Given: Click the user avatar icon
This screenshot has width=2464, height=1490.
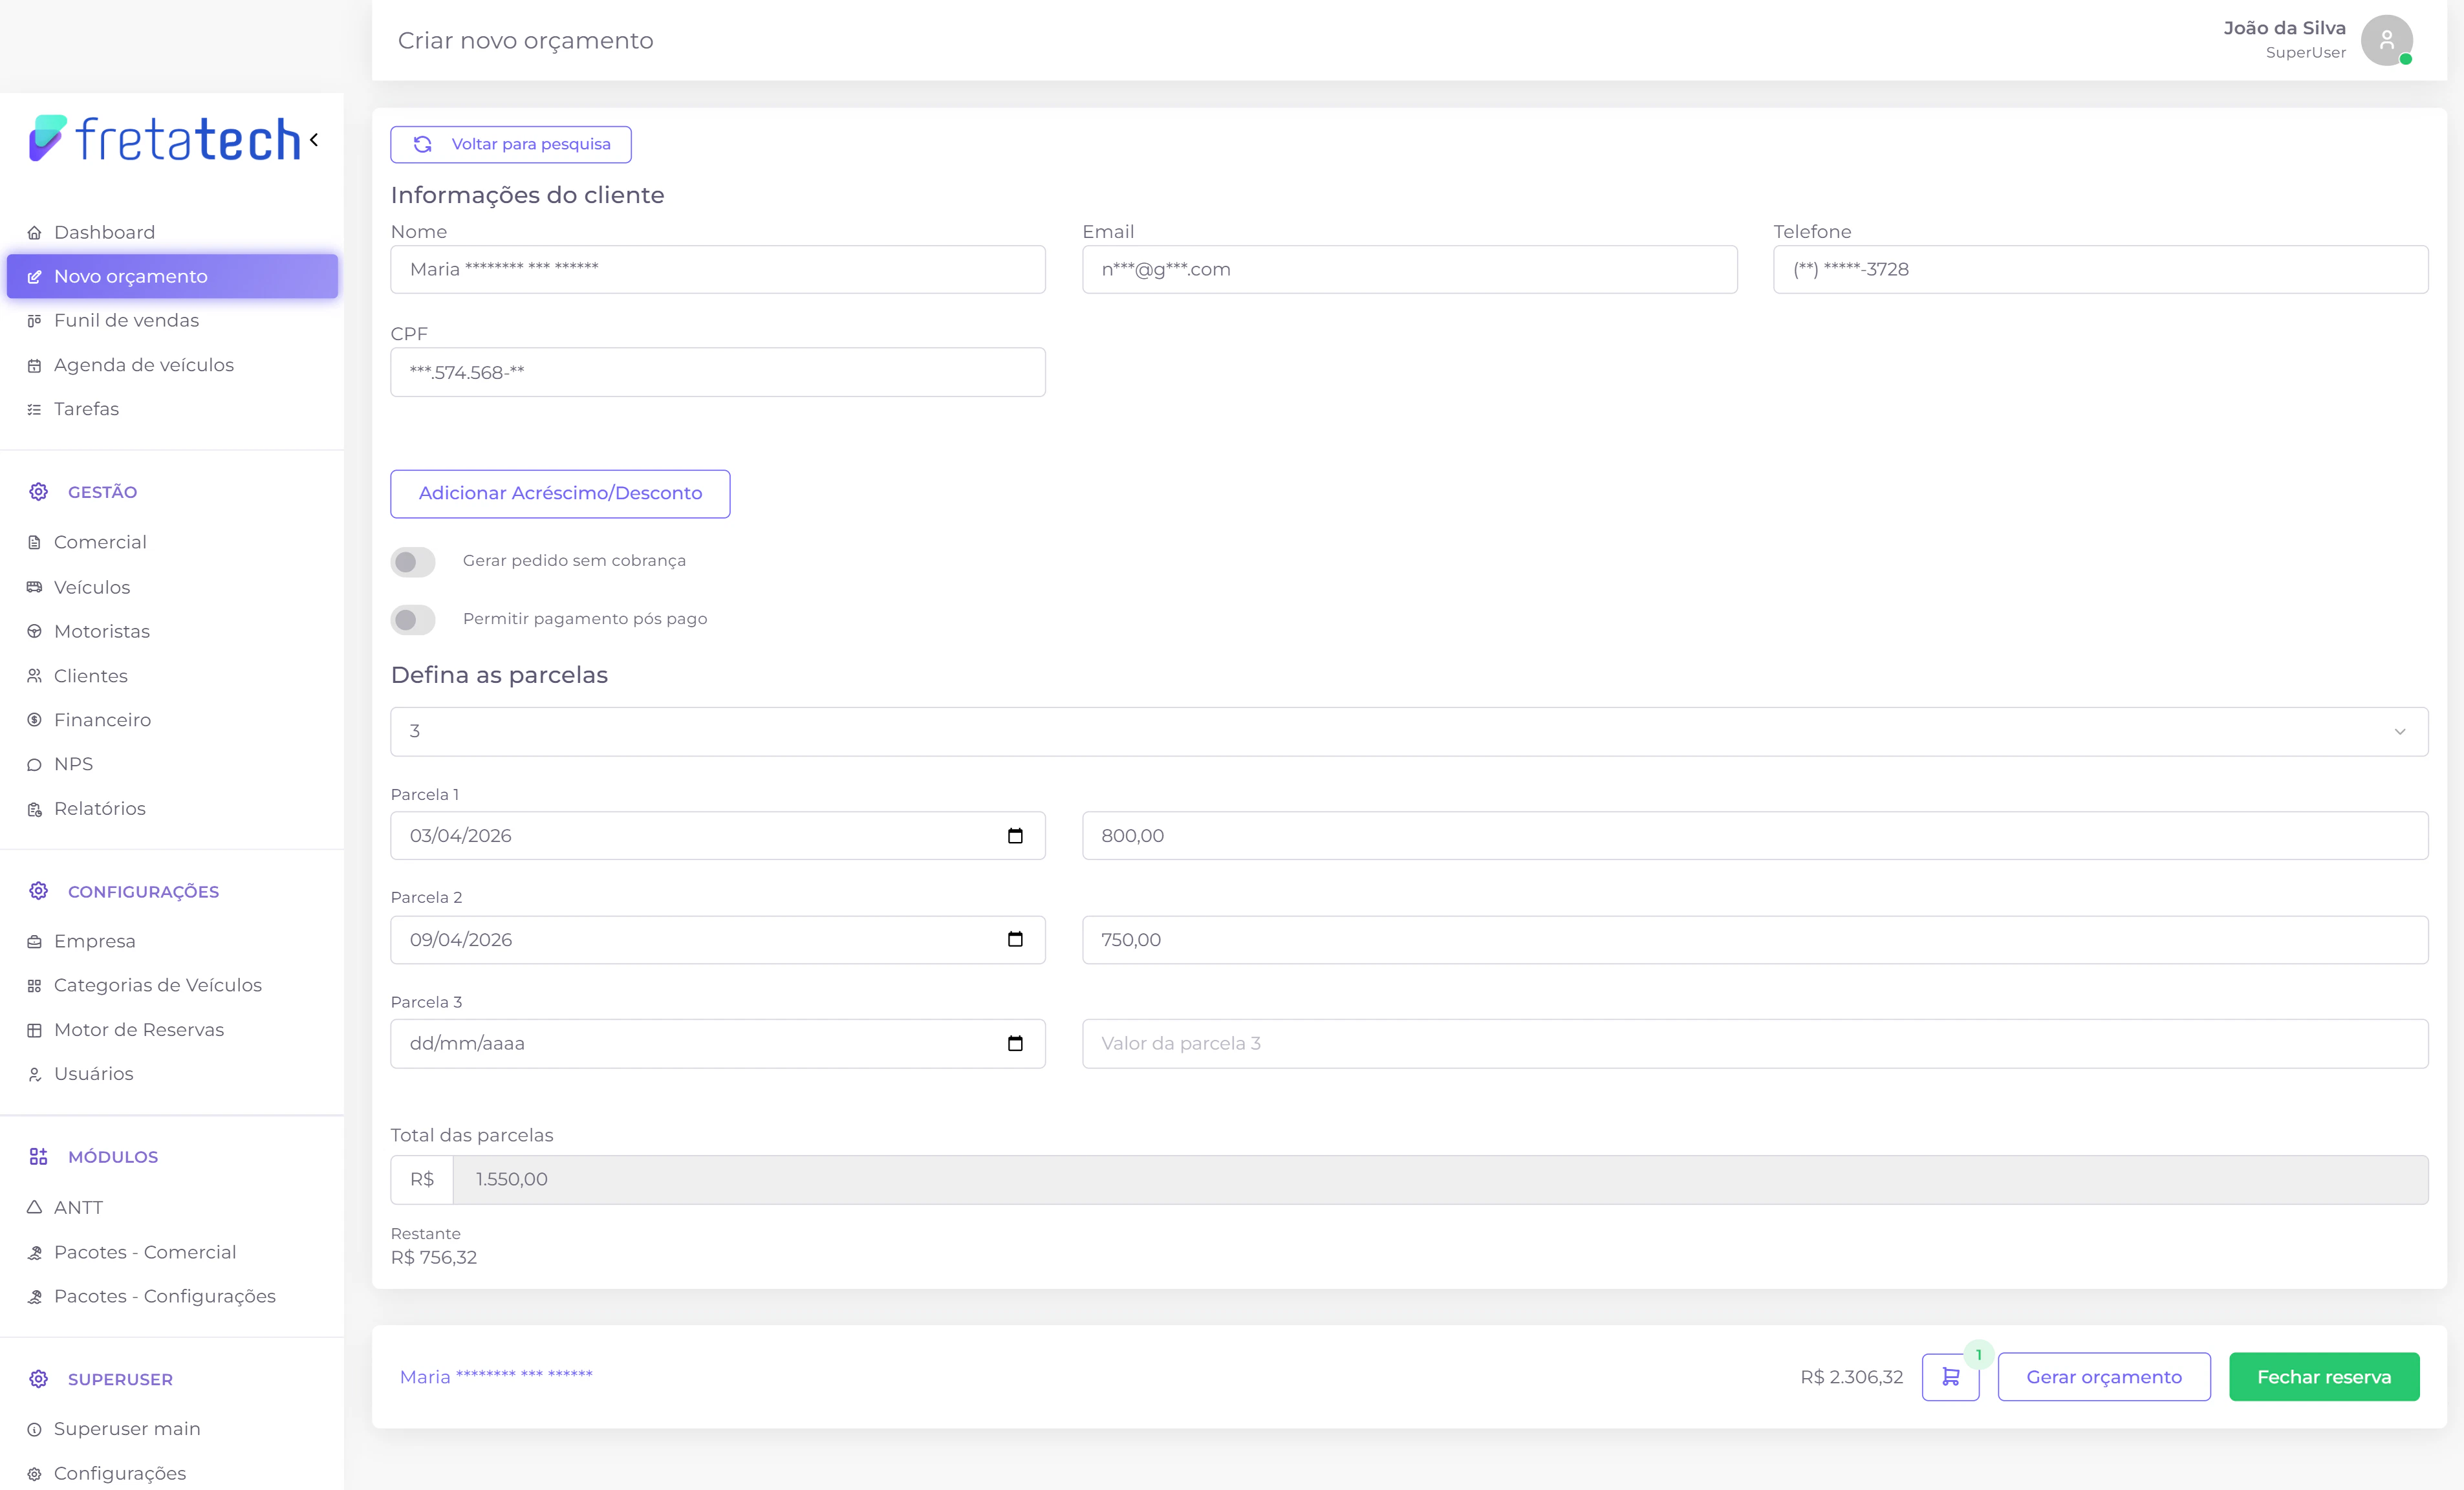Looking at the screenshot, I should click(2386, 41).
